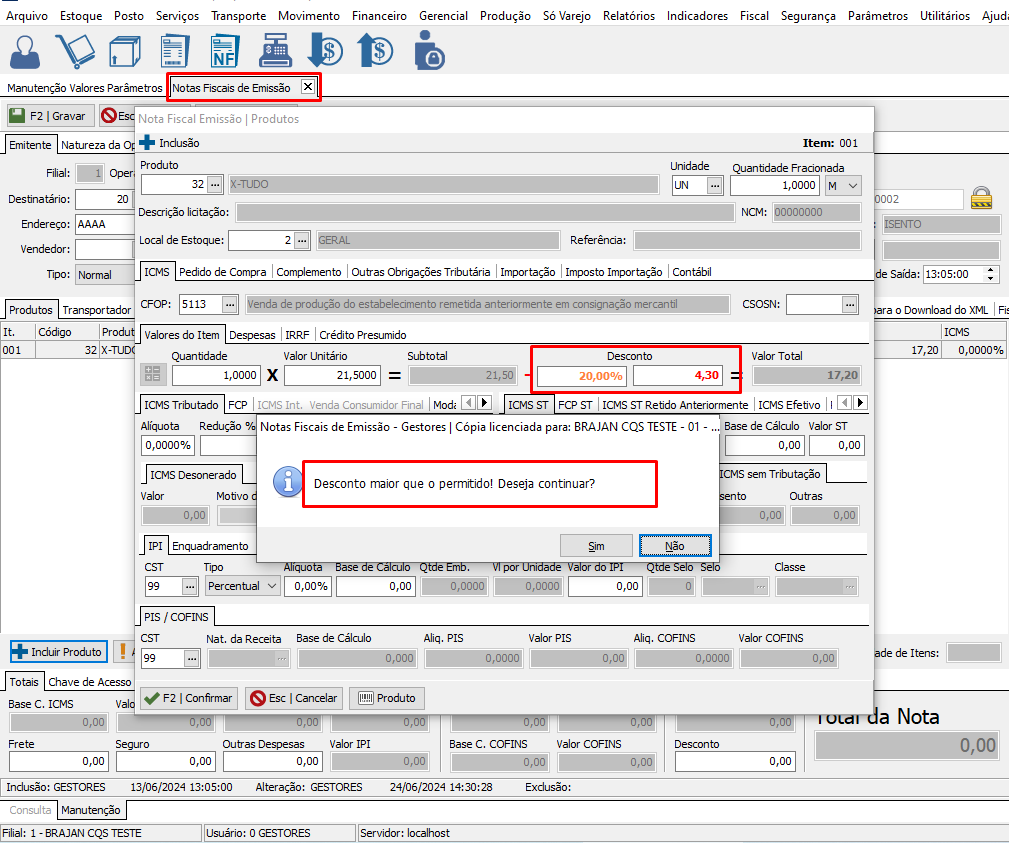The width and height of the screenshot is (1009, 843).
Task: Click the padlock icon beside destinatário
Action: tap(982, 197)
